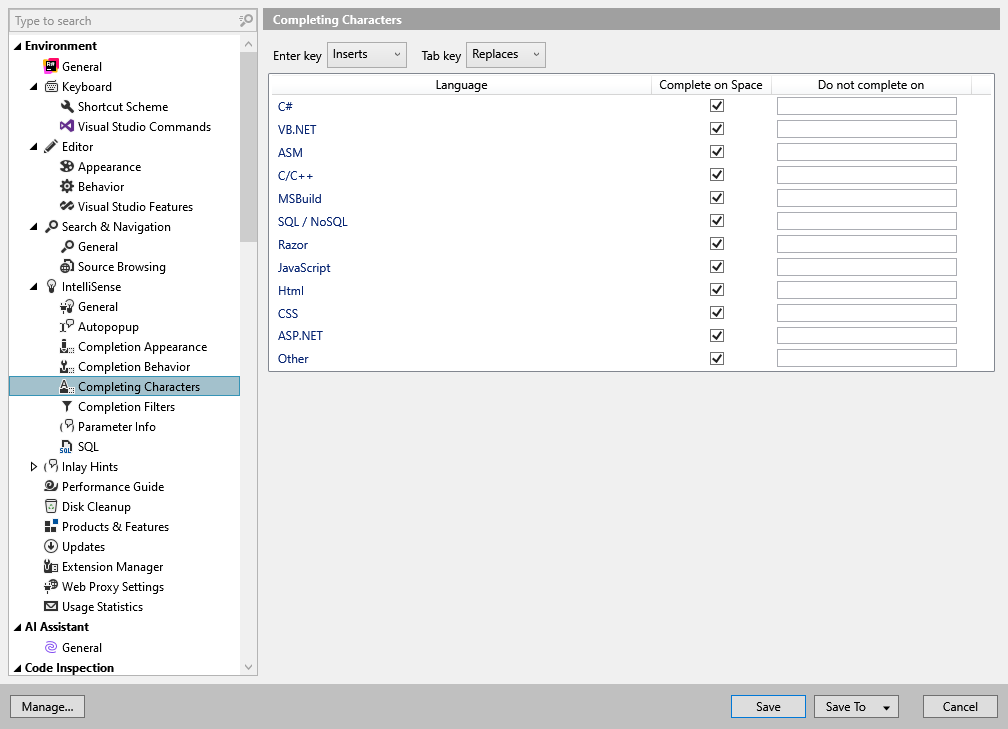Select the Autopopup IntelliSense icon
The image size is (1008, 729).
[65, 326]
